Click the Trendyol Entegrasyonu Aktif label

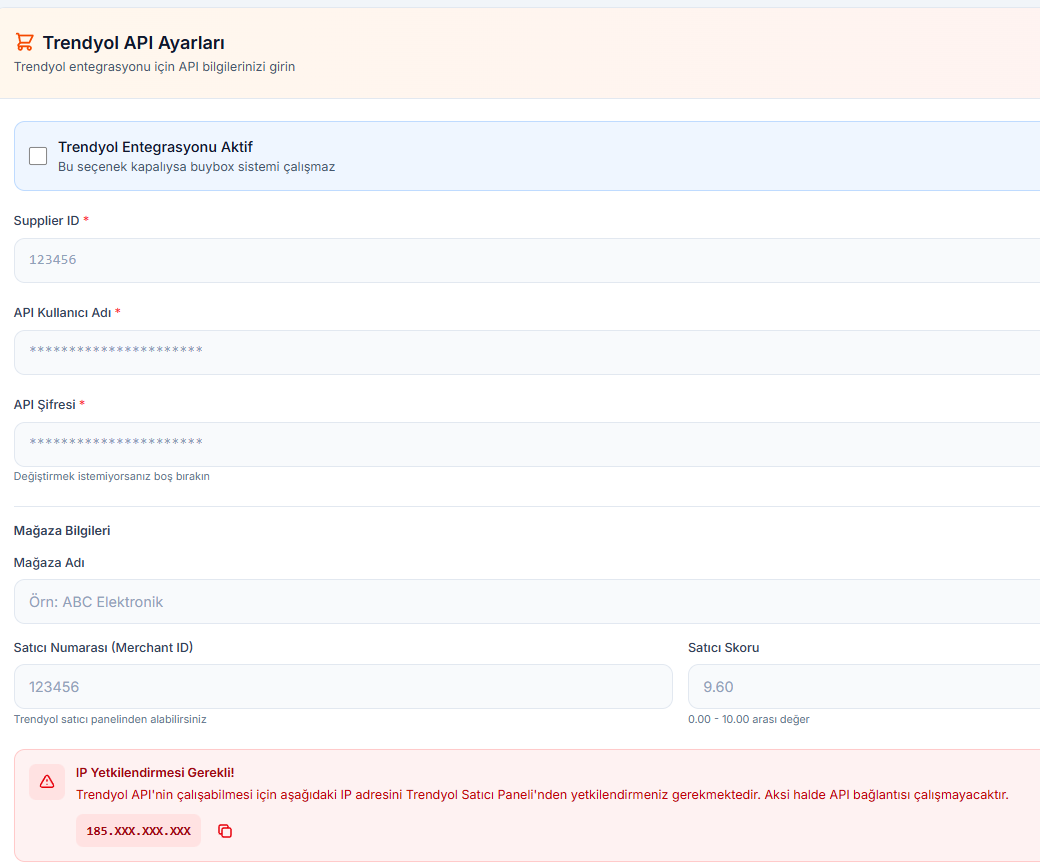point(155,147)
